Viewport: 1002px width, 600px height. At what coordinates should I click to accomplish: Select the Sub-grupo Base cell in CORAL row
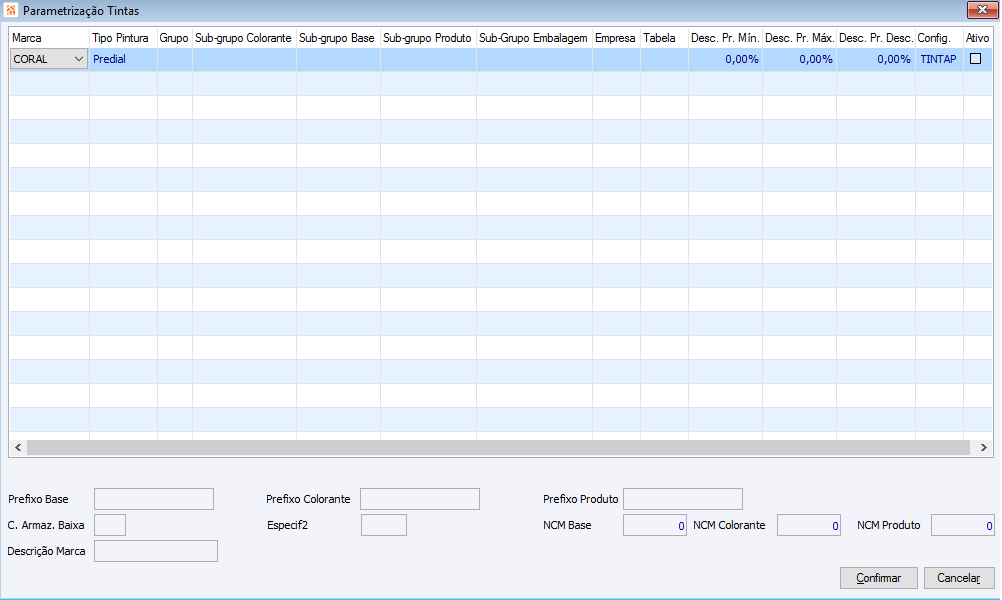338,59
